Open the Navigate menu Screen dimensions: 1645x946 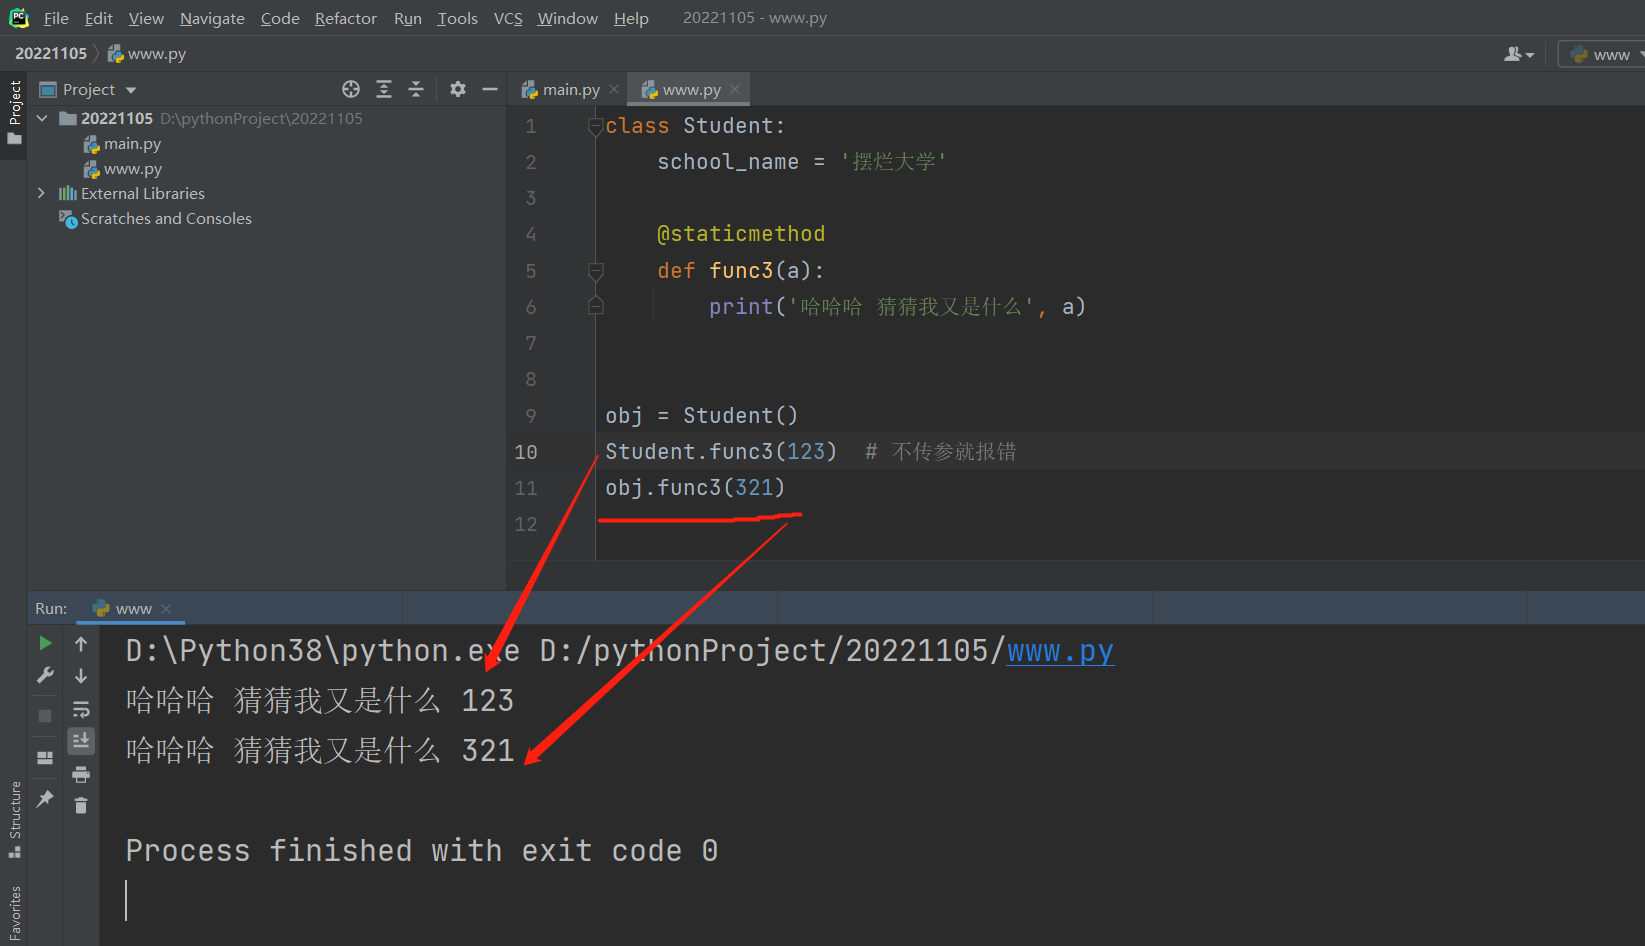[212, 18]
